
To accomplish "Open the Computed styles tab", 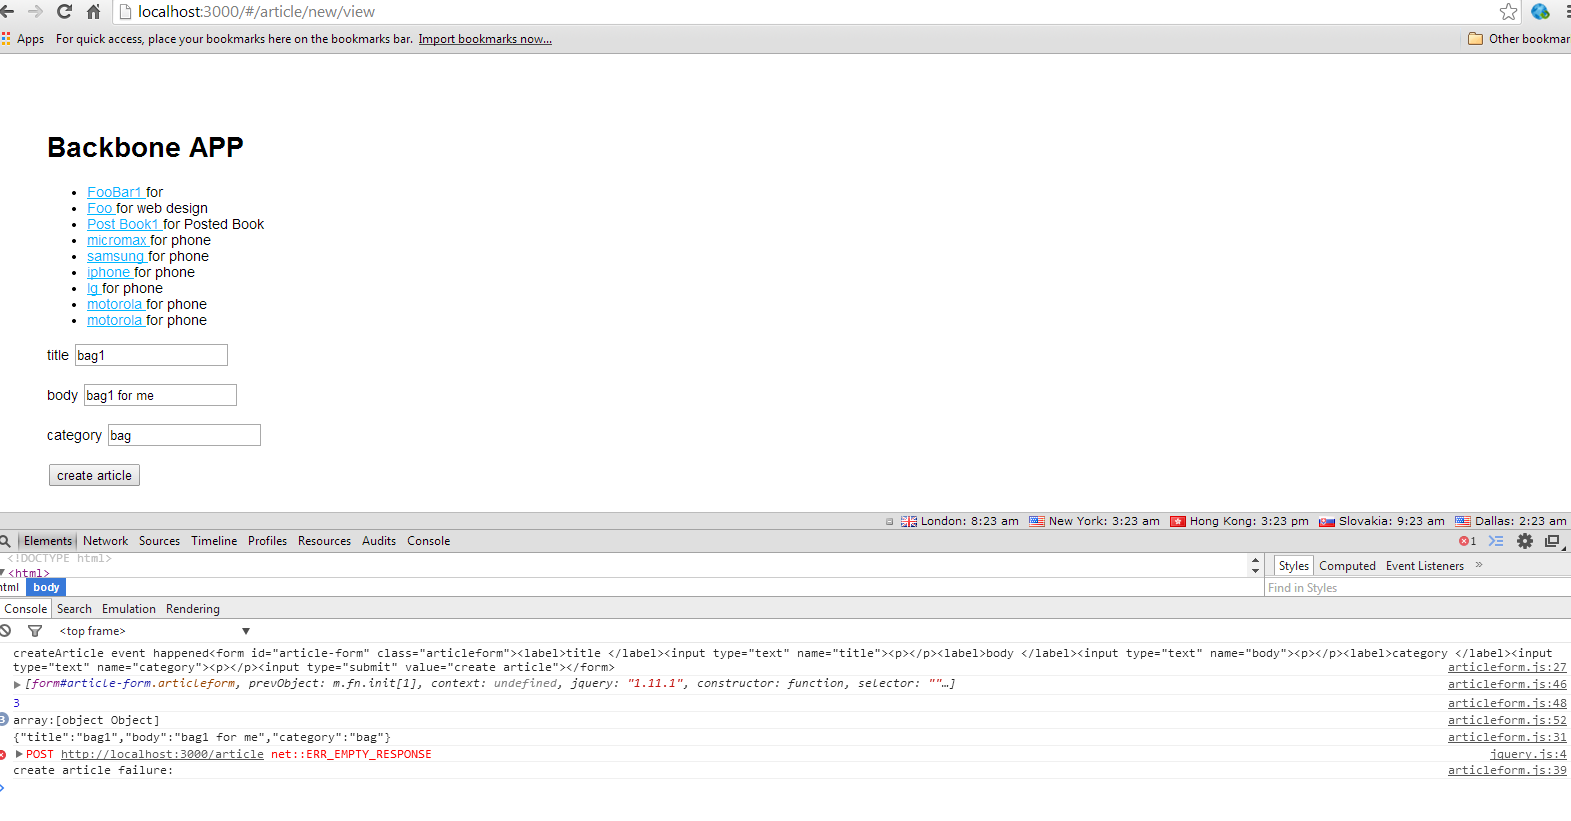I will click(x=1347, y=566).
